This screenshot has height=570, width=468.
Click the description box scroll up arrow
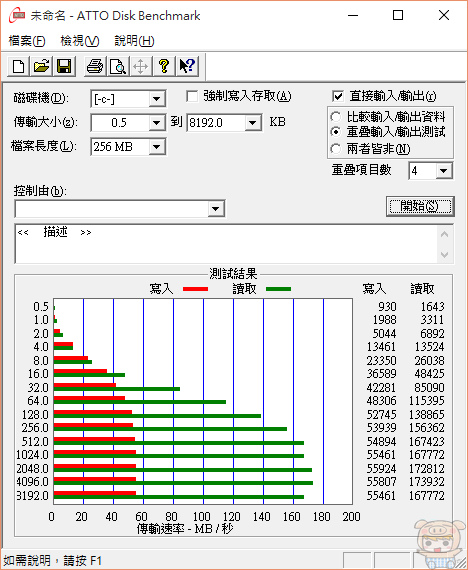pos(444,234)
